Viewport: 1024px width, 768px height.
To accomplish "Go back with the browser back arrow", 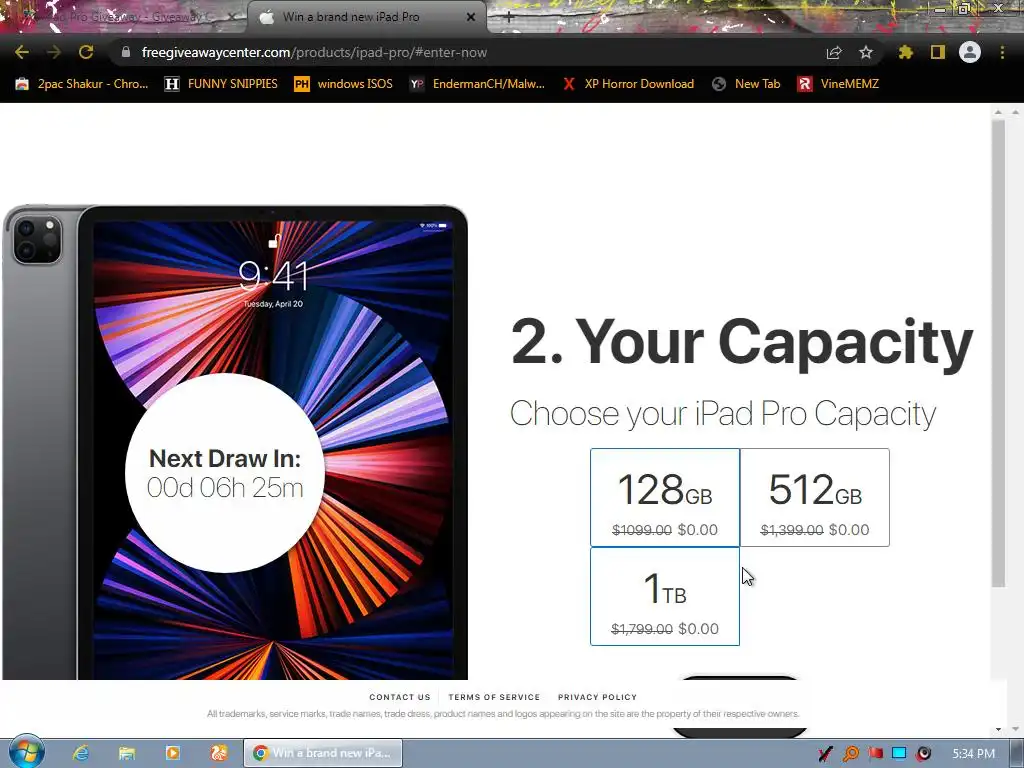I will 22,52.
